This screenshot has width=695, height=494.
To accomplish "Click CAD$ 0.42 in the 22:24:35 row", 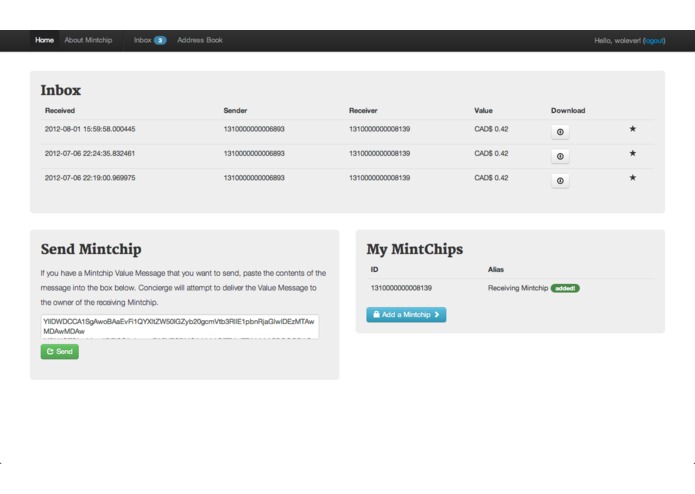I will [491, 154].
